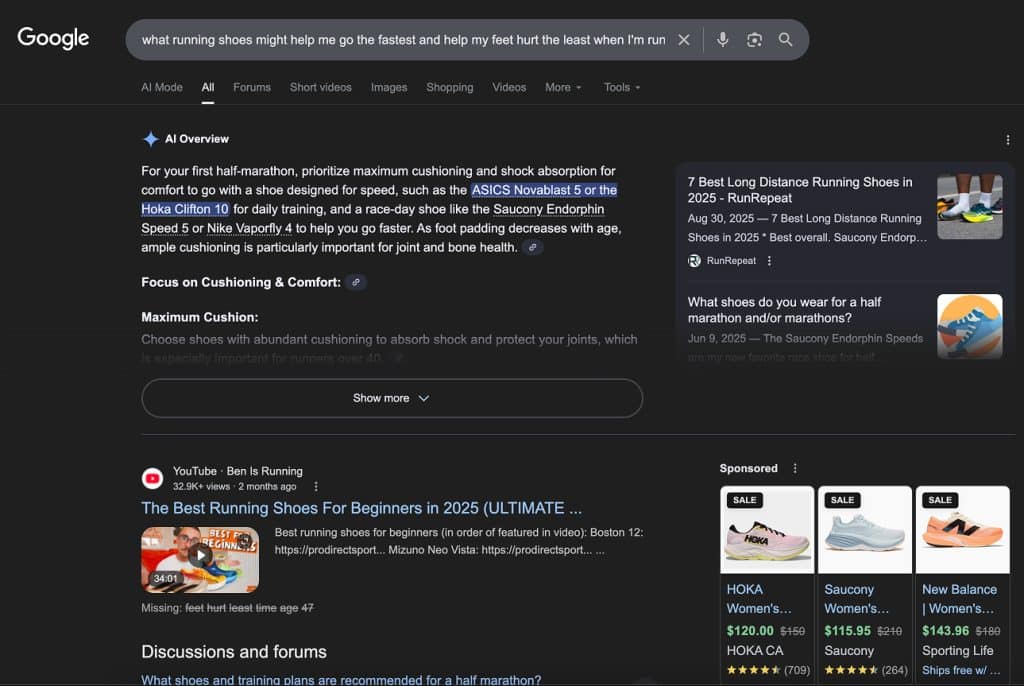Viewport: 1024px width, 686px height.
Task: Open the Sponsored section three-dot menu
Action: point(794,468)
